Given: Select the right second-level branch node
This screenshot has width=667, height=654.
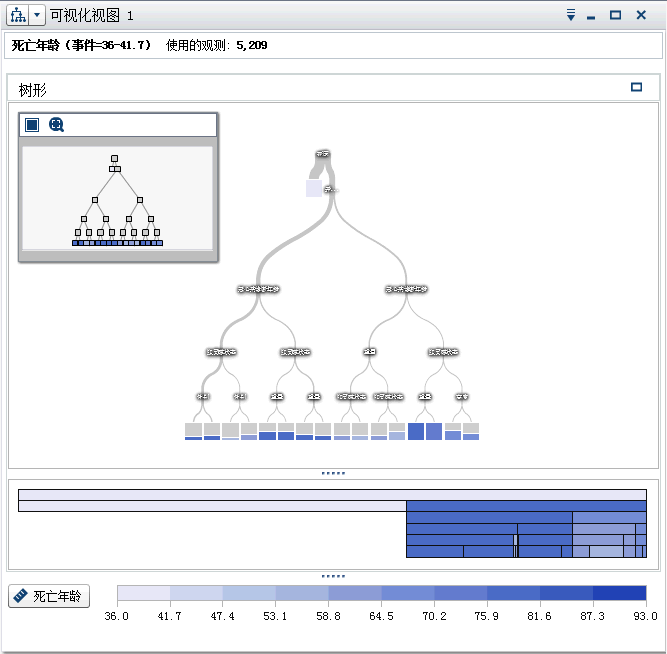Looking at the screenshot, I should click(406, 289).
